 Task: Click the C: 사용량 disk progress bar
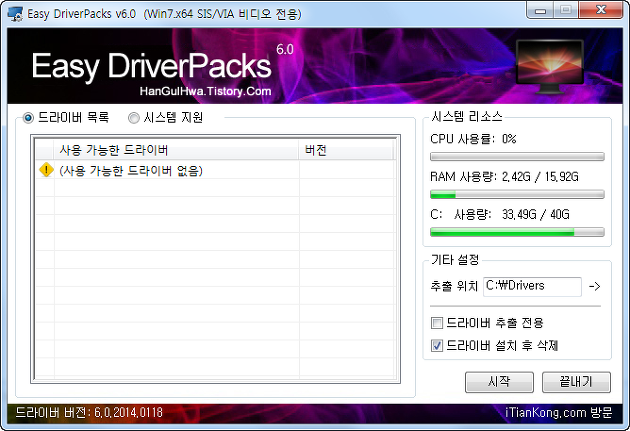[517, 232]
